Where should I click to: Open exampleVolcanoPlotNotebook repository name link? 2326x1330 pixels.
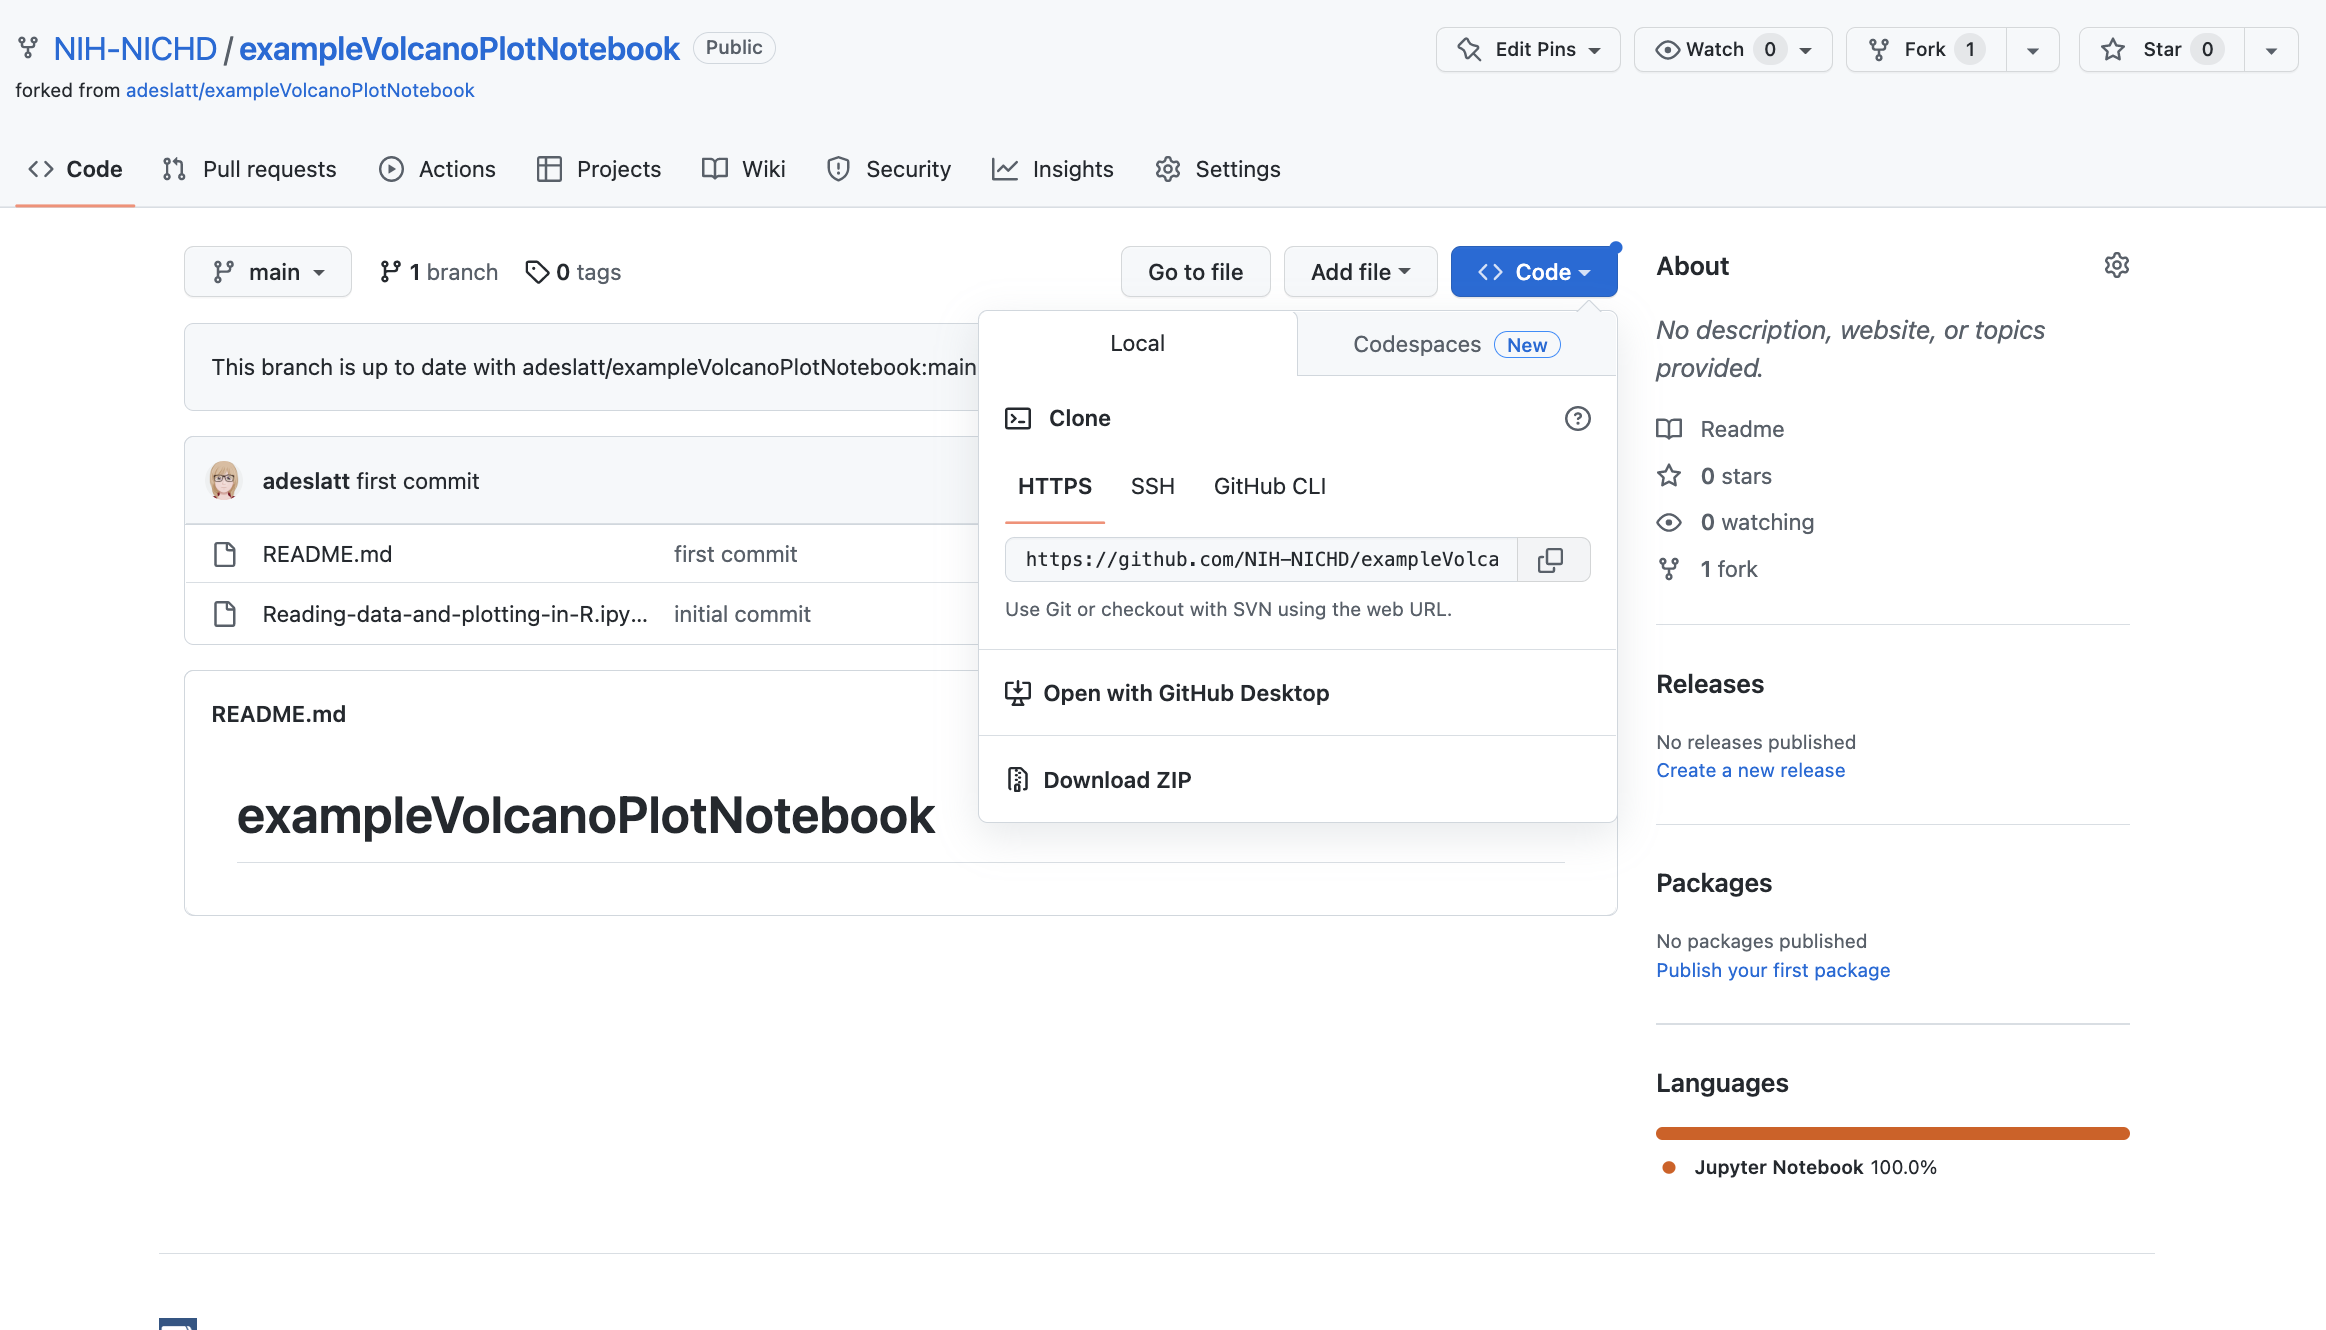click(459, 48)
